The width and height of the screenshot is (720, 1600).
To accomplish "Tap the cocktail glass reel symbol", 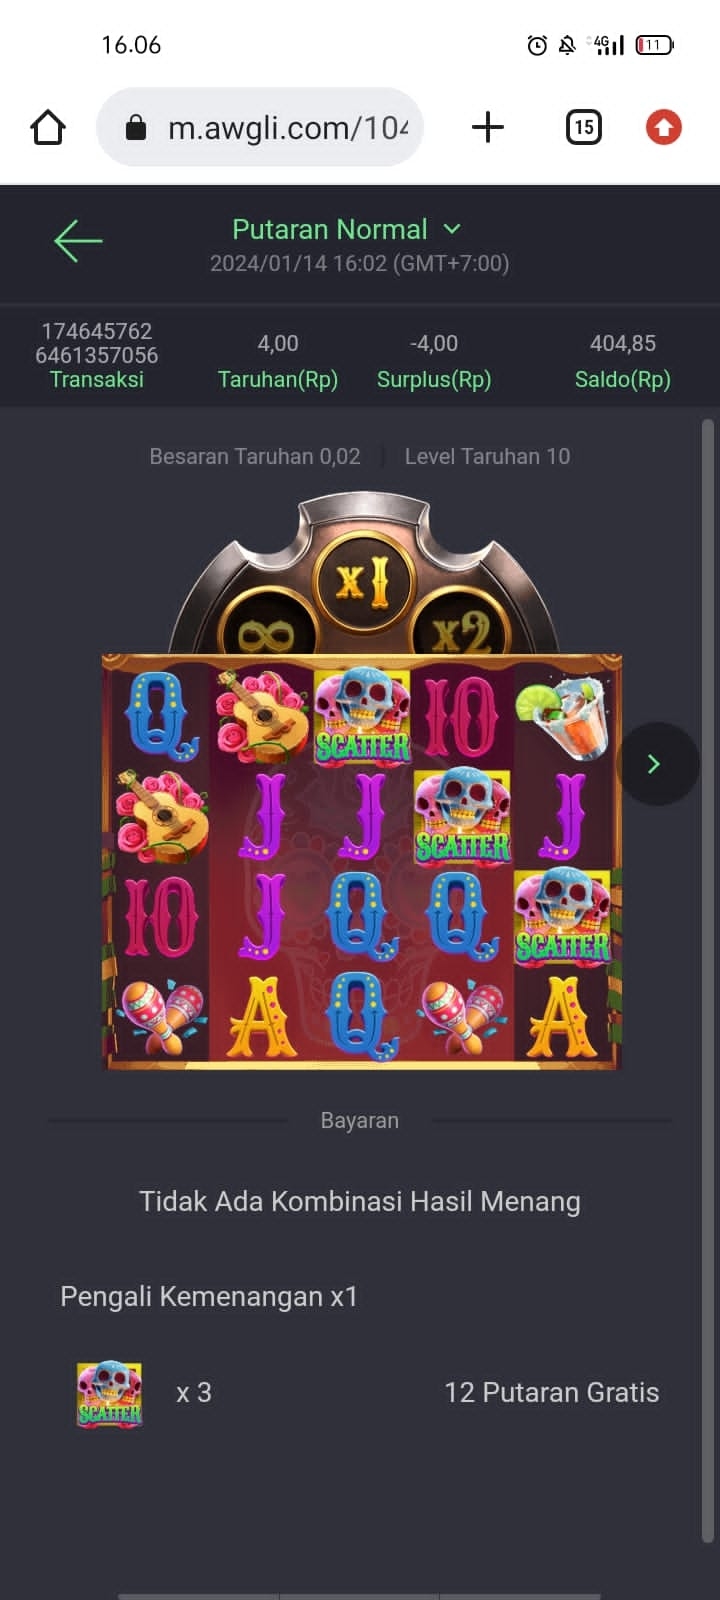I will click(x=564, y=715).
